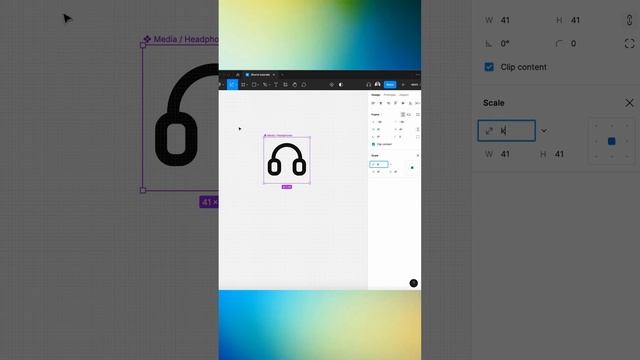640x360 pixels.
Task: Click the large 'Media / Headpho' frame label
Action: point(181,39)
